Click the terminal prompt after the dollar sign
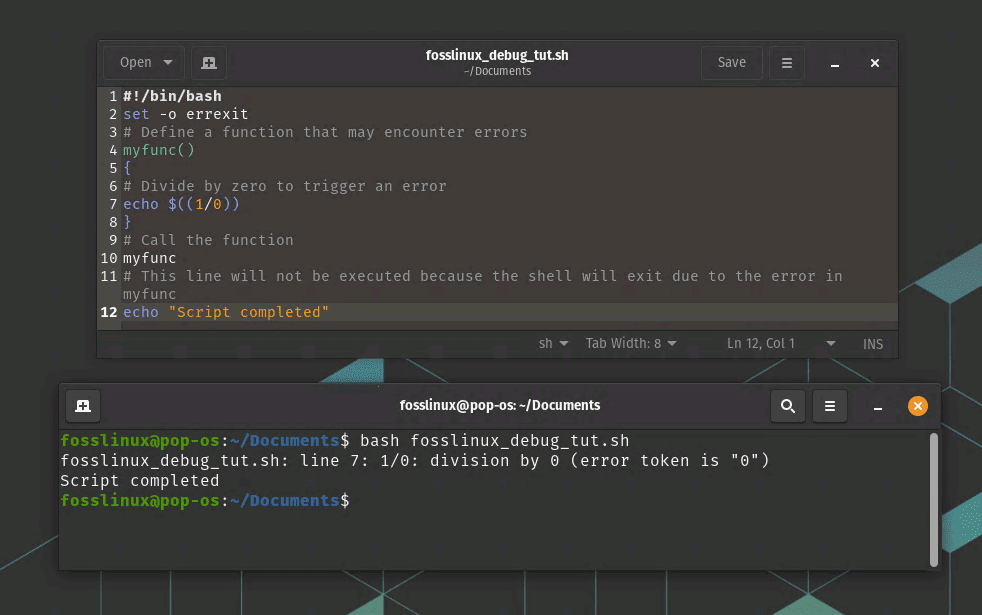This screenshot has width=982, height=615. [360, 500]
